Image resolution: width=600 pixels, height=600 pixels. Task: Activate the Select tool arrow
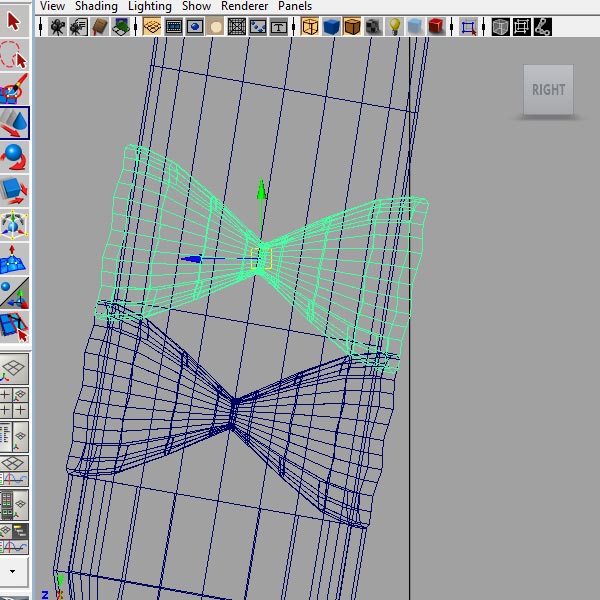[14, 21]
